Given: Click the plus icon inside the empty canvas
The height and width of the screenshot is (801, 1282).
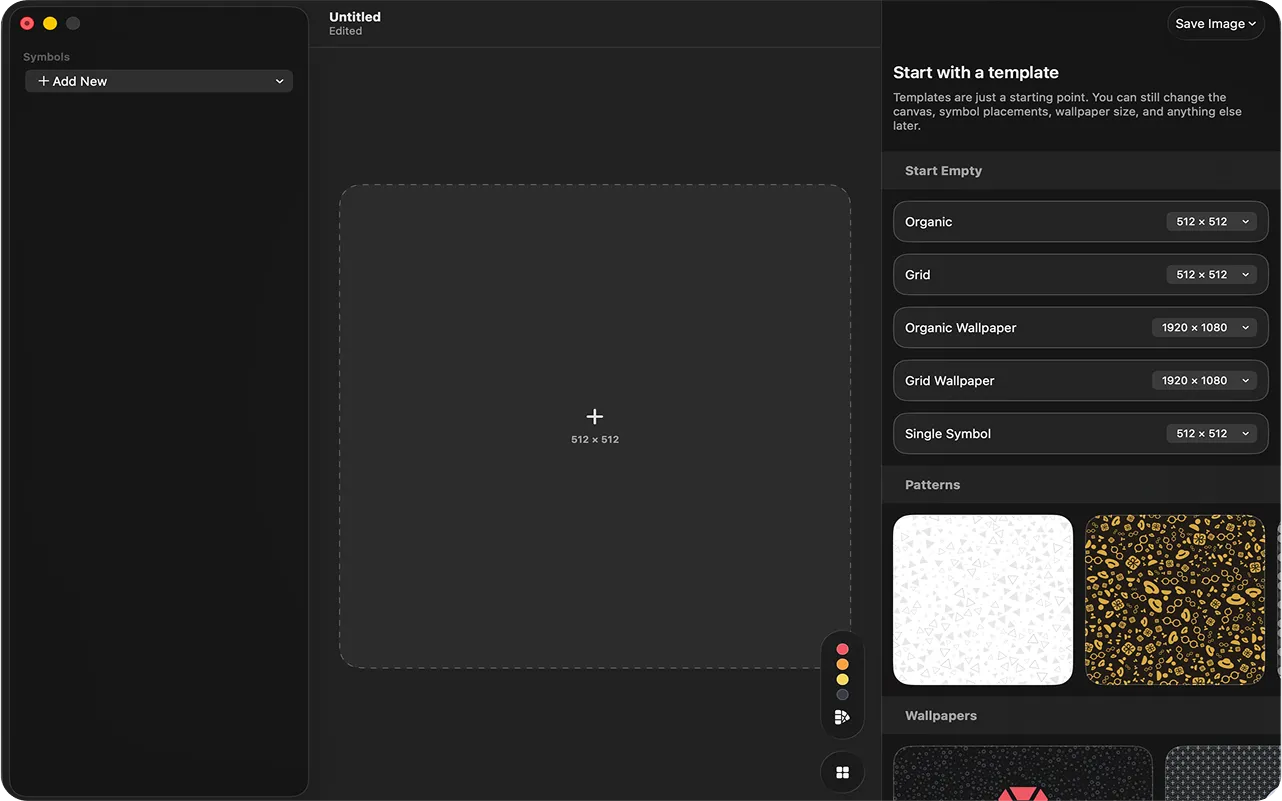Looking at the screenshot, I should coord(595,416).
